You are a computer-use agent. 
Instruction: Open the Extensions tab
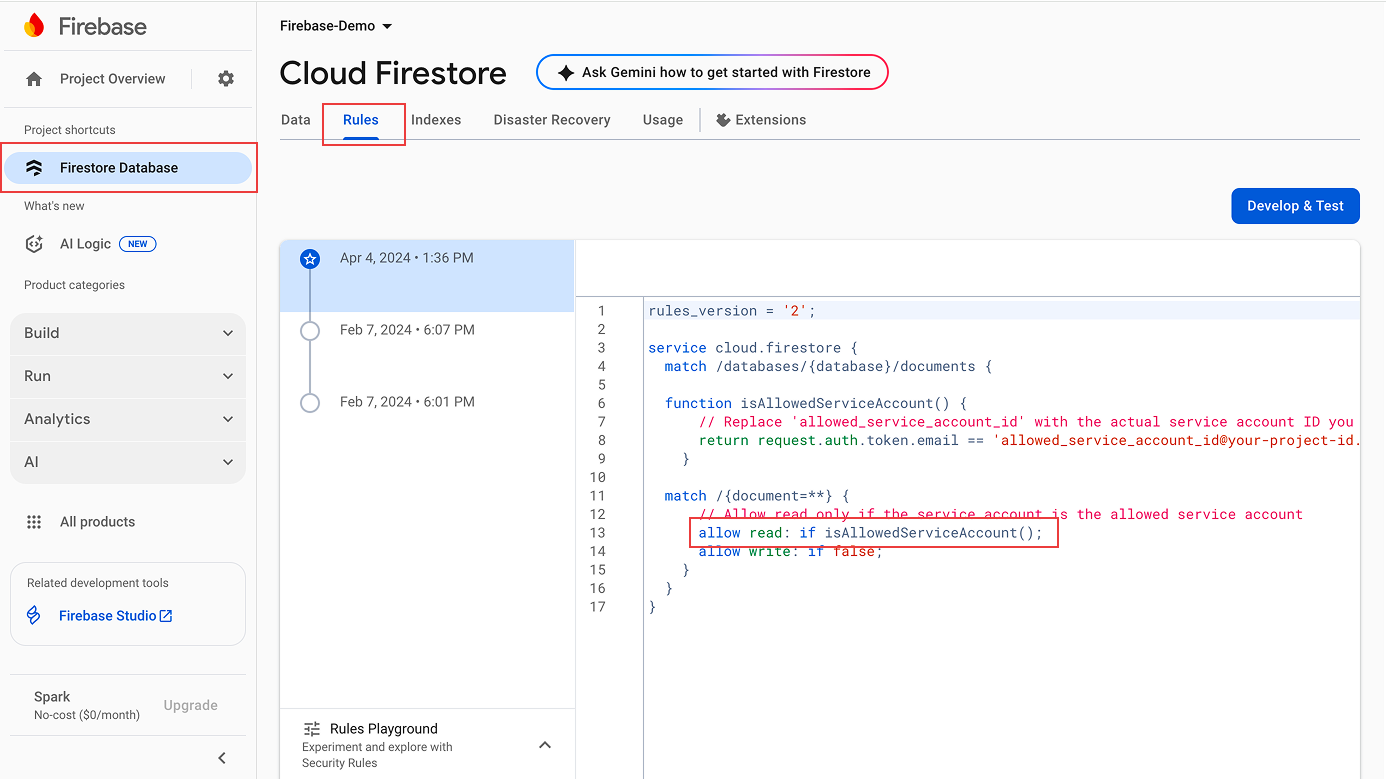(761, 120)
